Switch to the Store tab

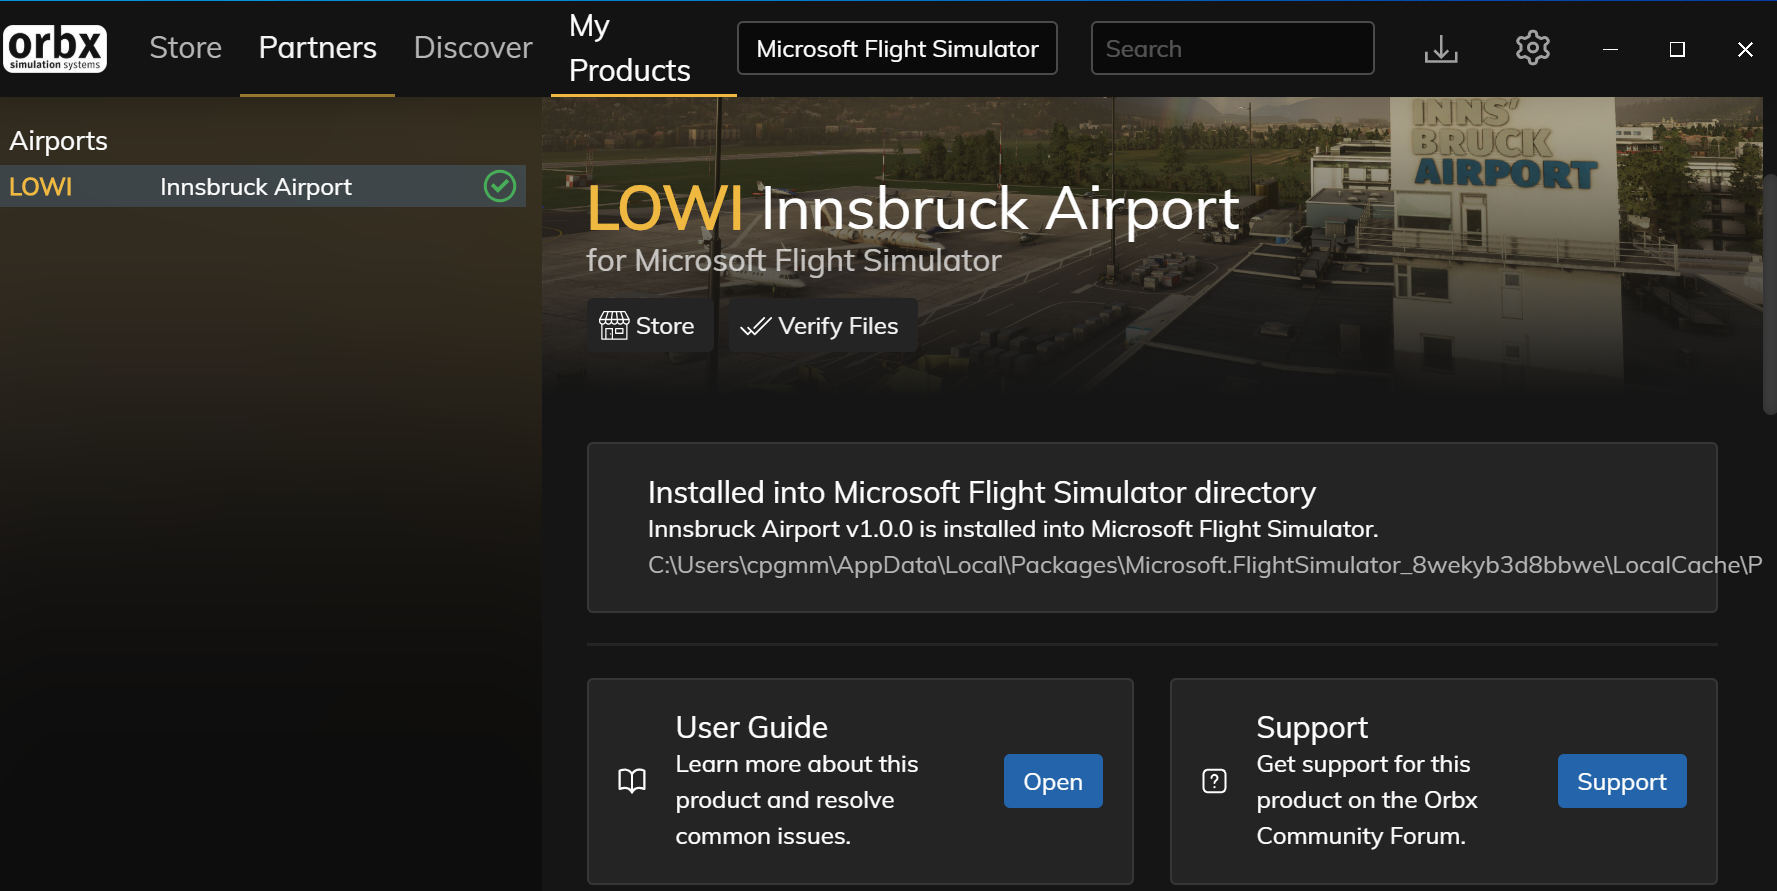pos(186,48)
